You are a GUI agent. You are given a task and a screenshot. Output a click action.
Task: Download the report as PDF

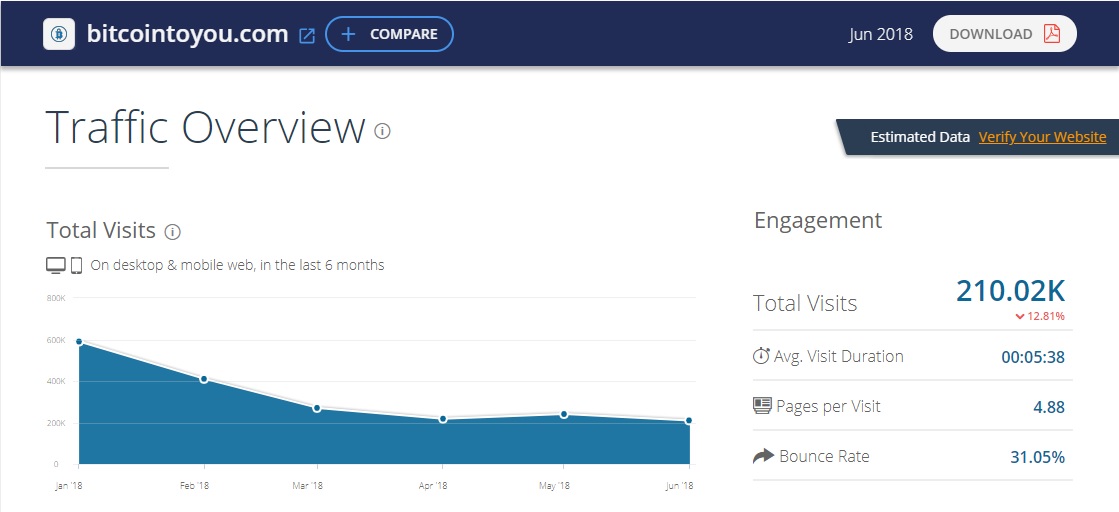click(1004, 34)
